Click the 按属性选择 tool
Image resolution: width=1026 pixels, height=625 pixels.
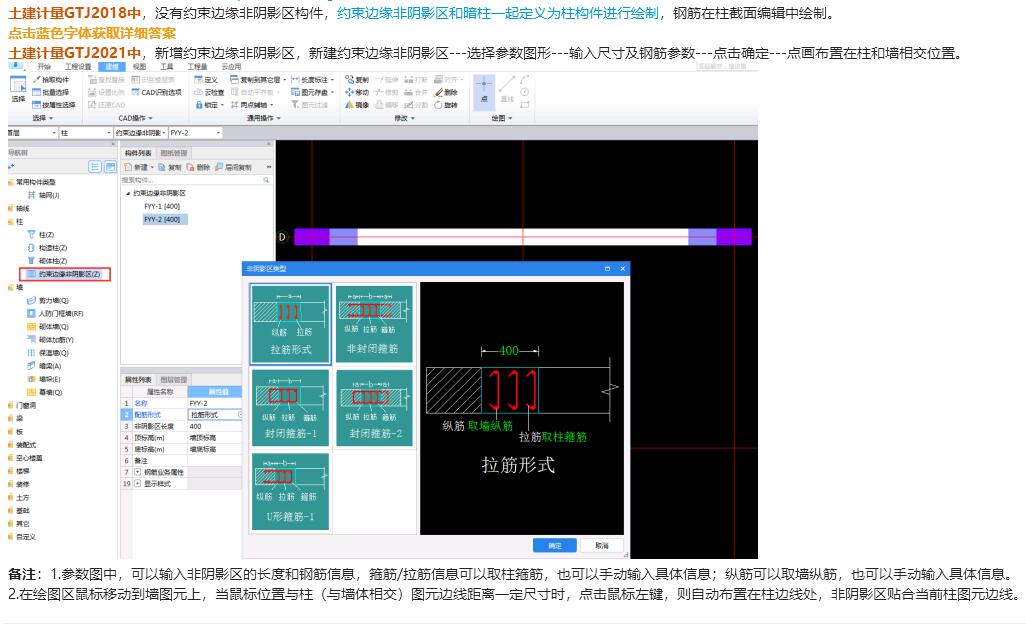coord(54,105)
